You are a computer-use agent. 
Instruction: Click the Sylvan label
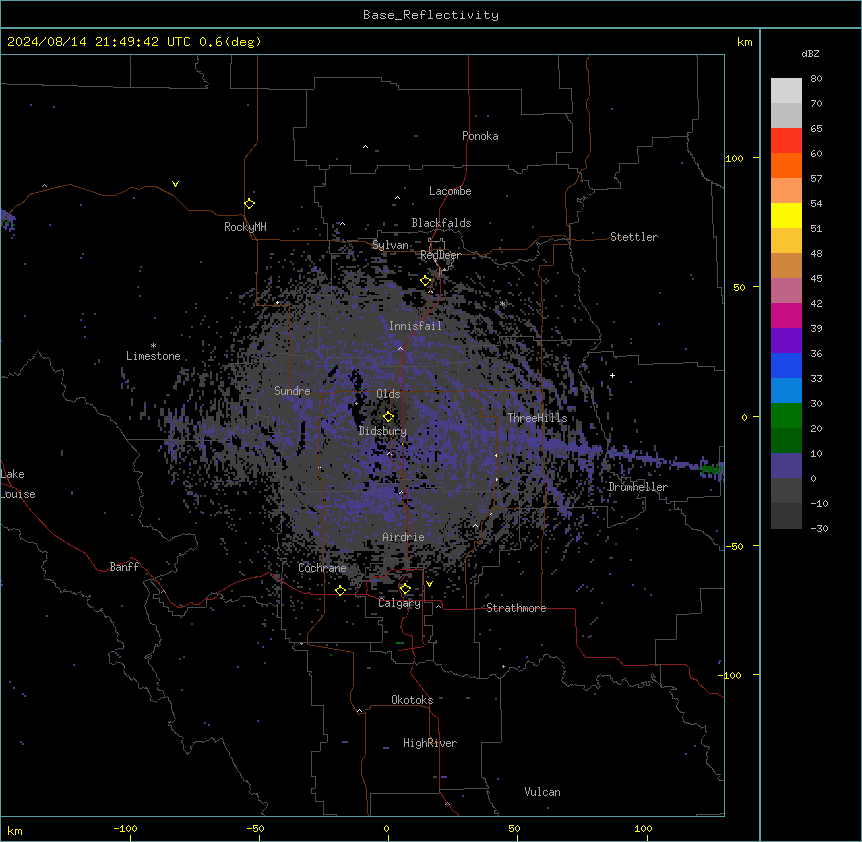pos(390,245)
